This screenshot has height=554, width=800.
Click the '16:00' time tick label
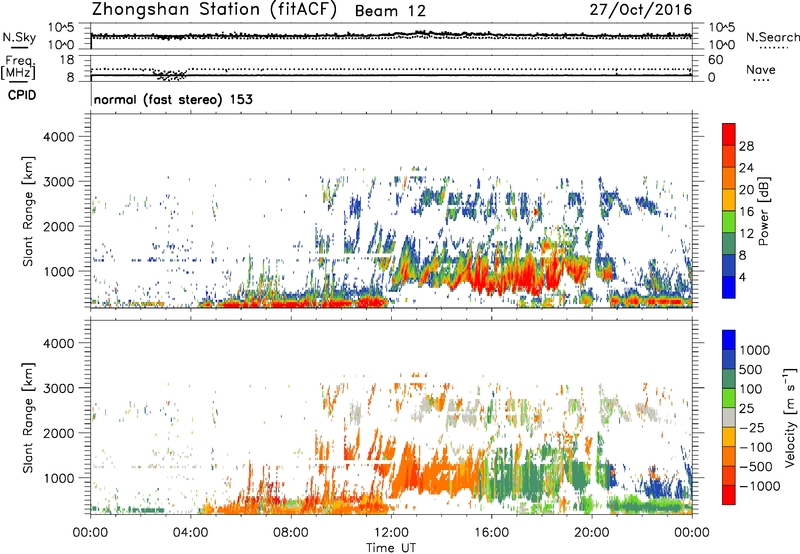(x=491, y=533)
